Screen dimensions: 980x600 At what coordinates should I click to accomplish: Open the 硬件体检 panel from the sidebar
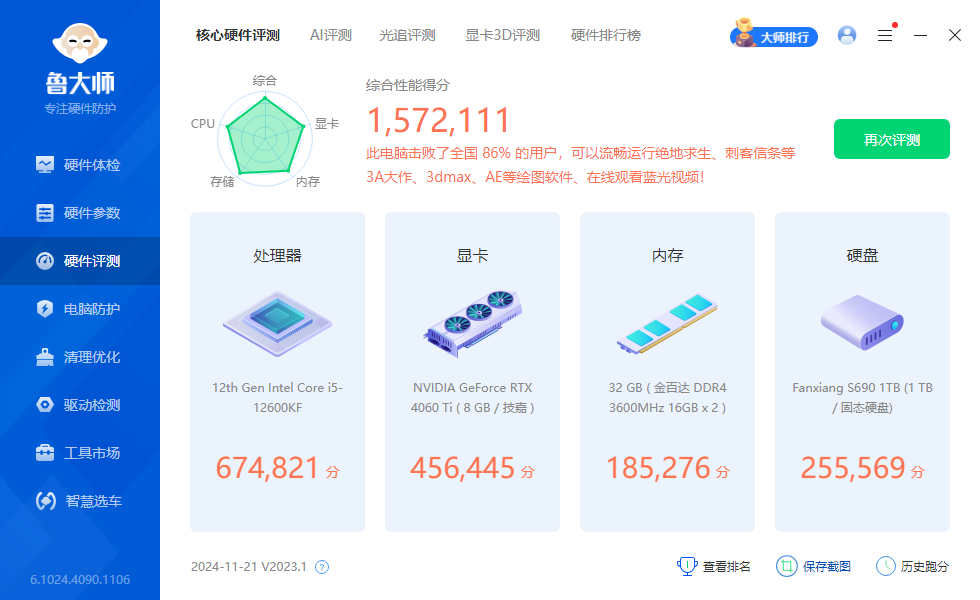(80, 164)
